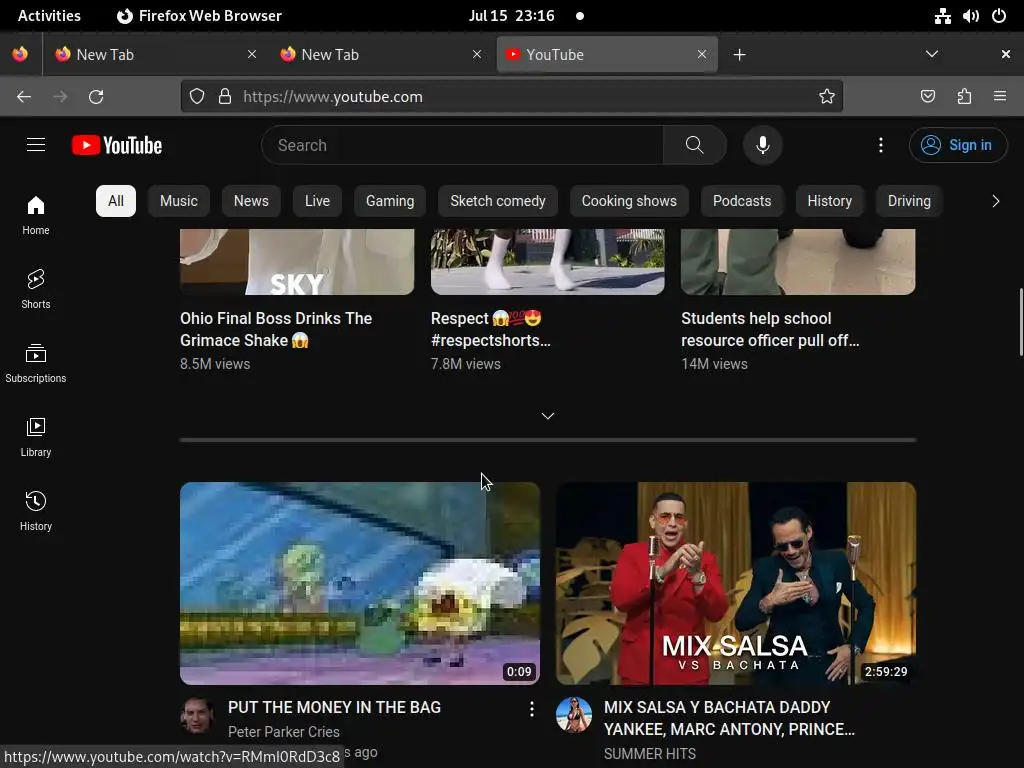Switch to the first New Tab
1024x768 pixels.
tap(155, 55)
